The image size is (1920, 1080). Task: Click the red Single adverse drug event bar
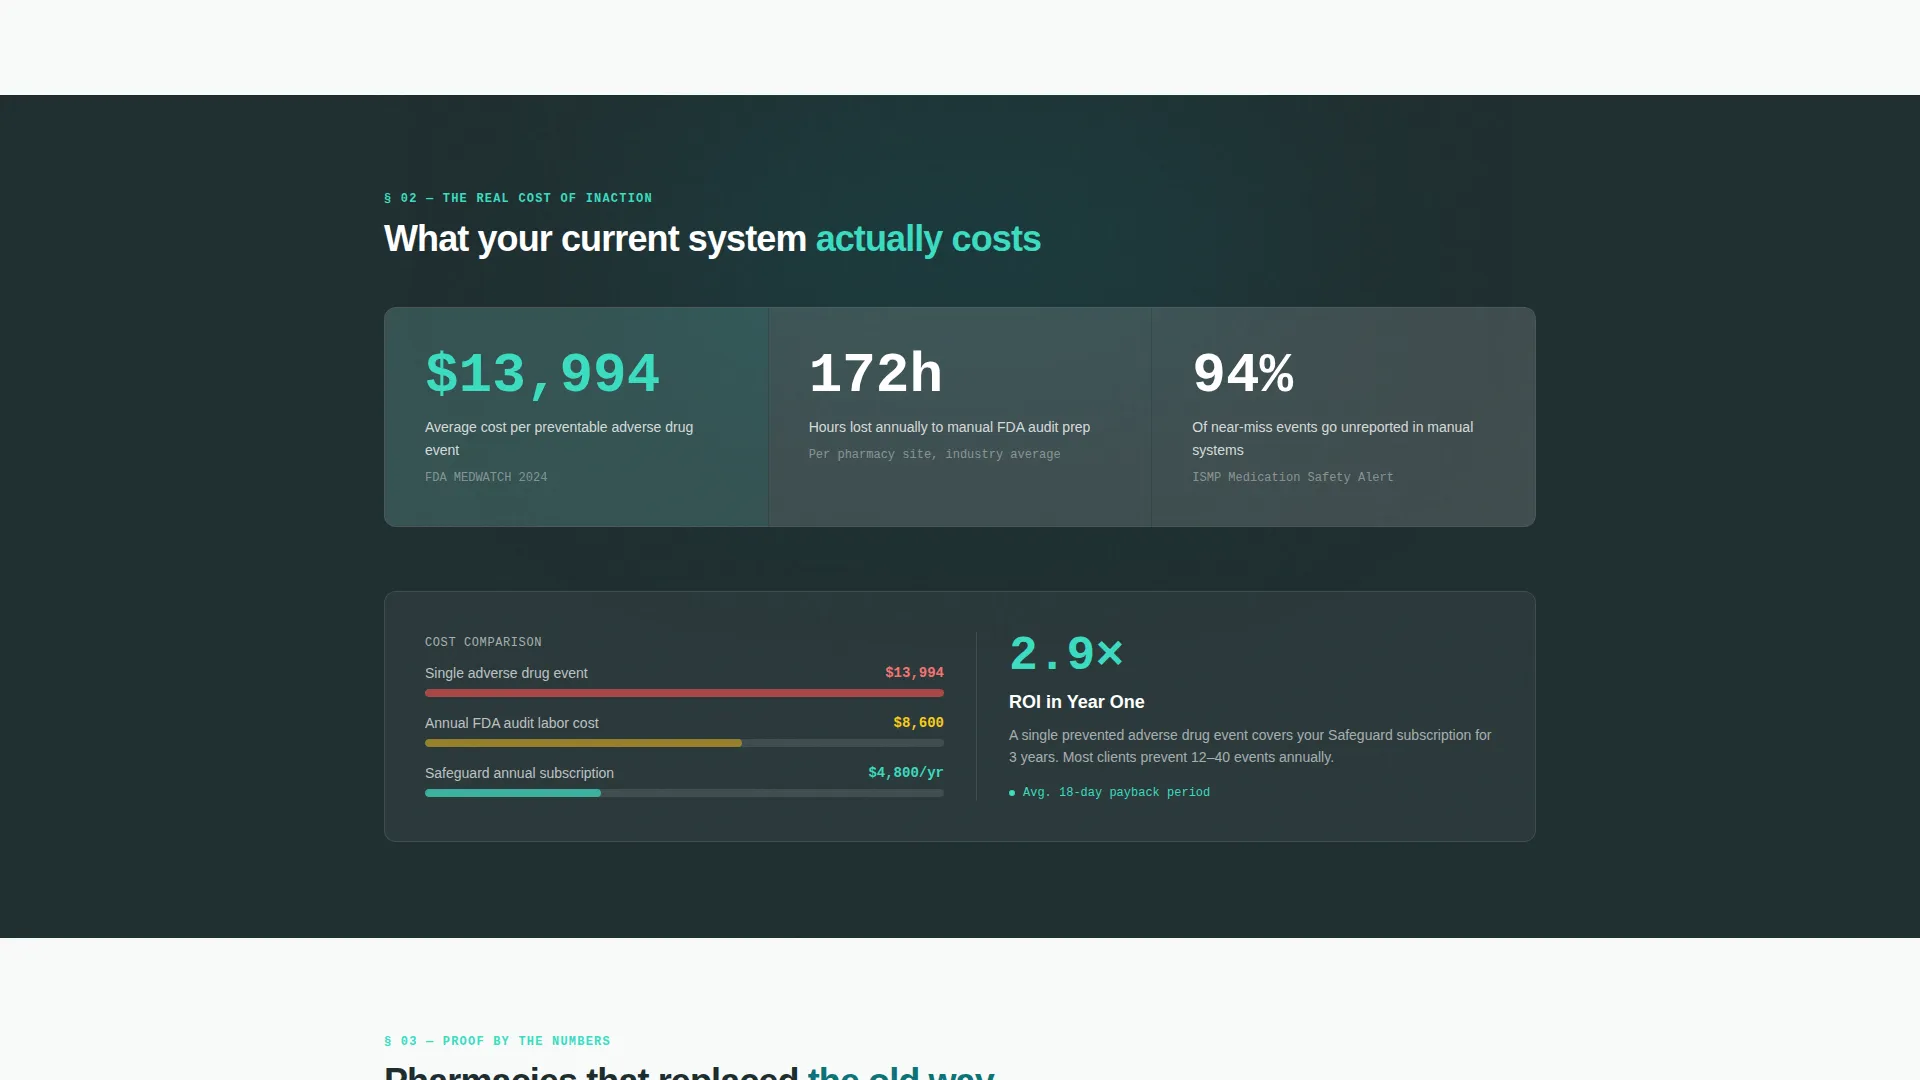click(684, 693)
